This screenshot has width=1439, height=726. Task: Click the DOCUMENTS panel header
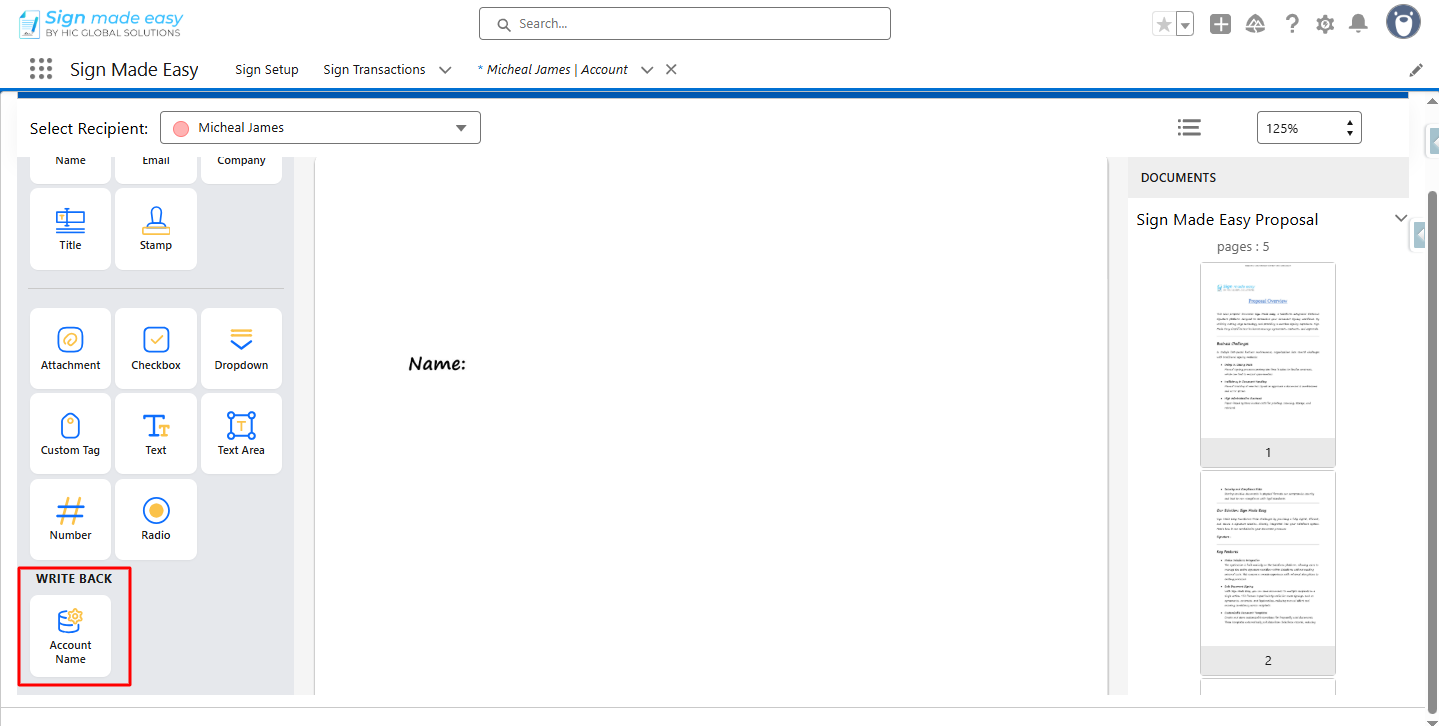coord(1268,177)
